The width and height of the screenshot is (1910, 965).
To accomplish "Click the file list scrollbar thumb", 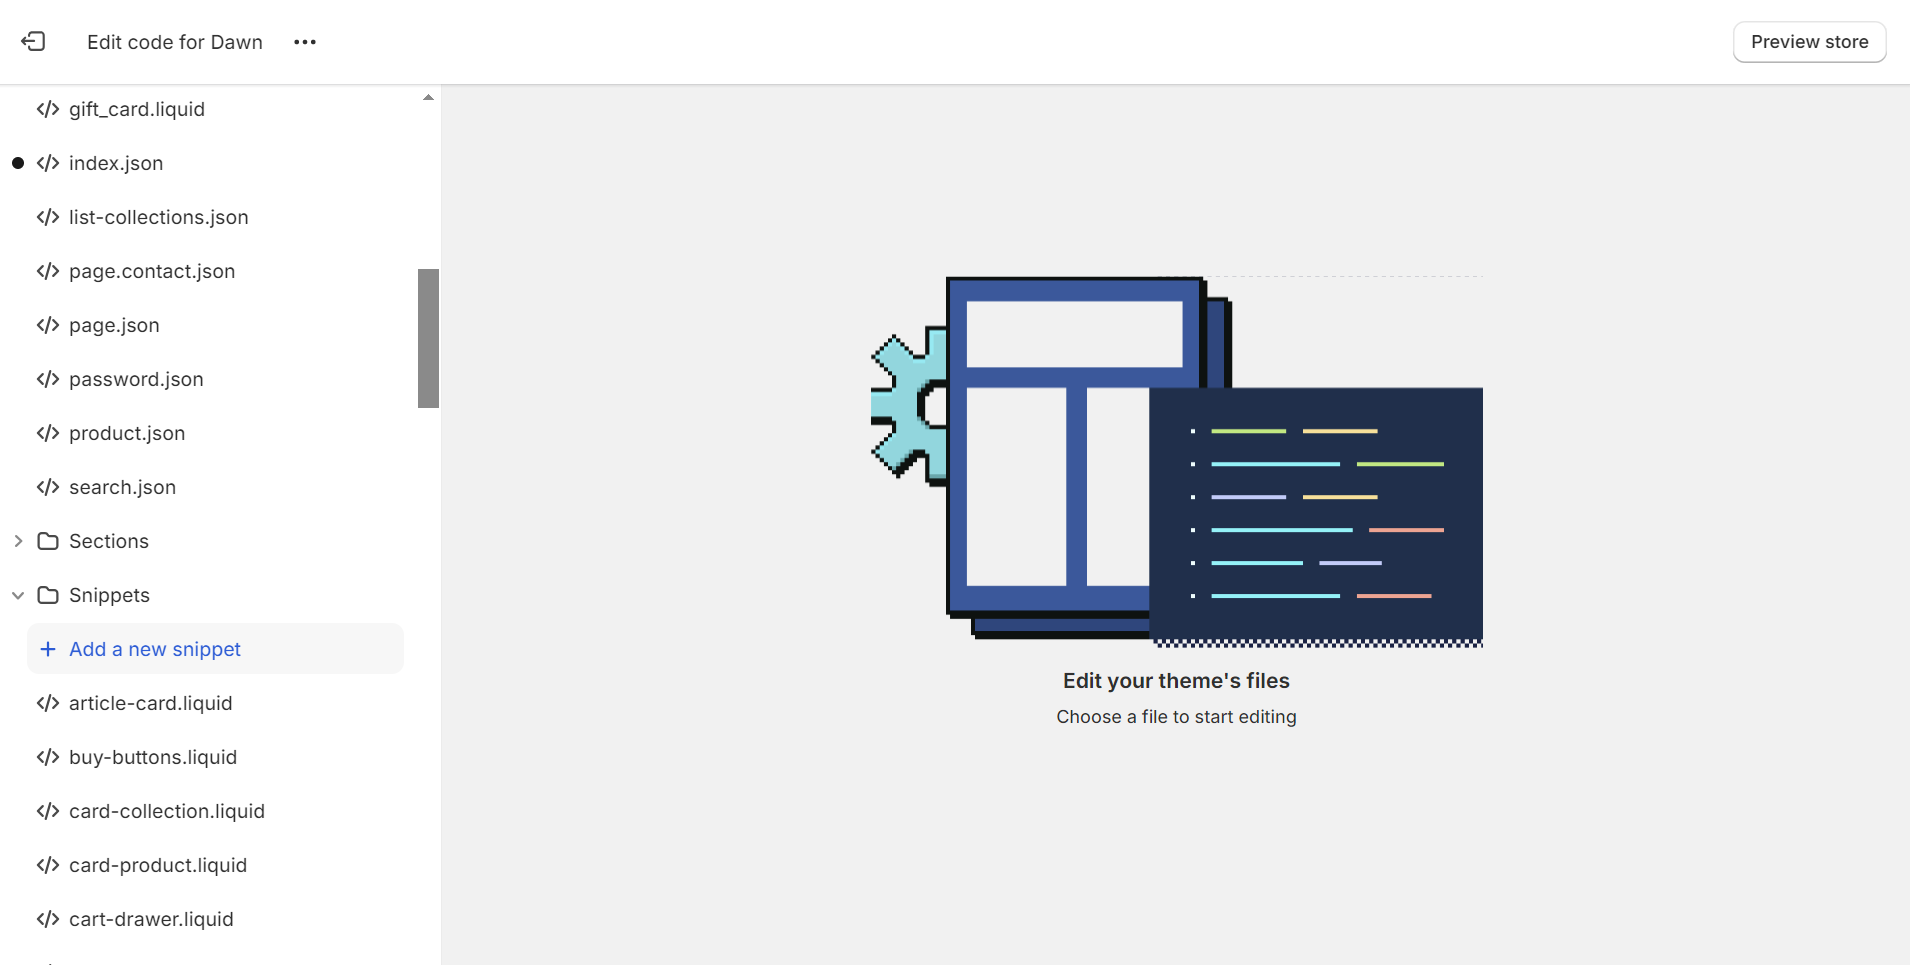I will pos(428,338).
